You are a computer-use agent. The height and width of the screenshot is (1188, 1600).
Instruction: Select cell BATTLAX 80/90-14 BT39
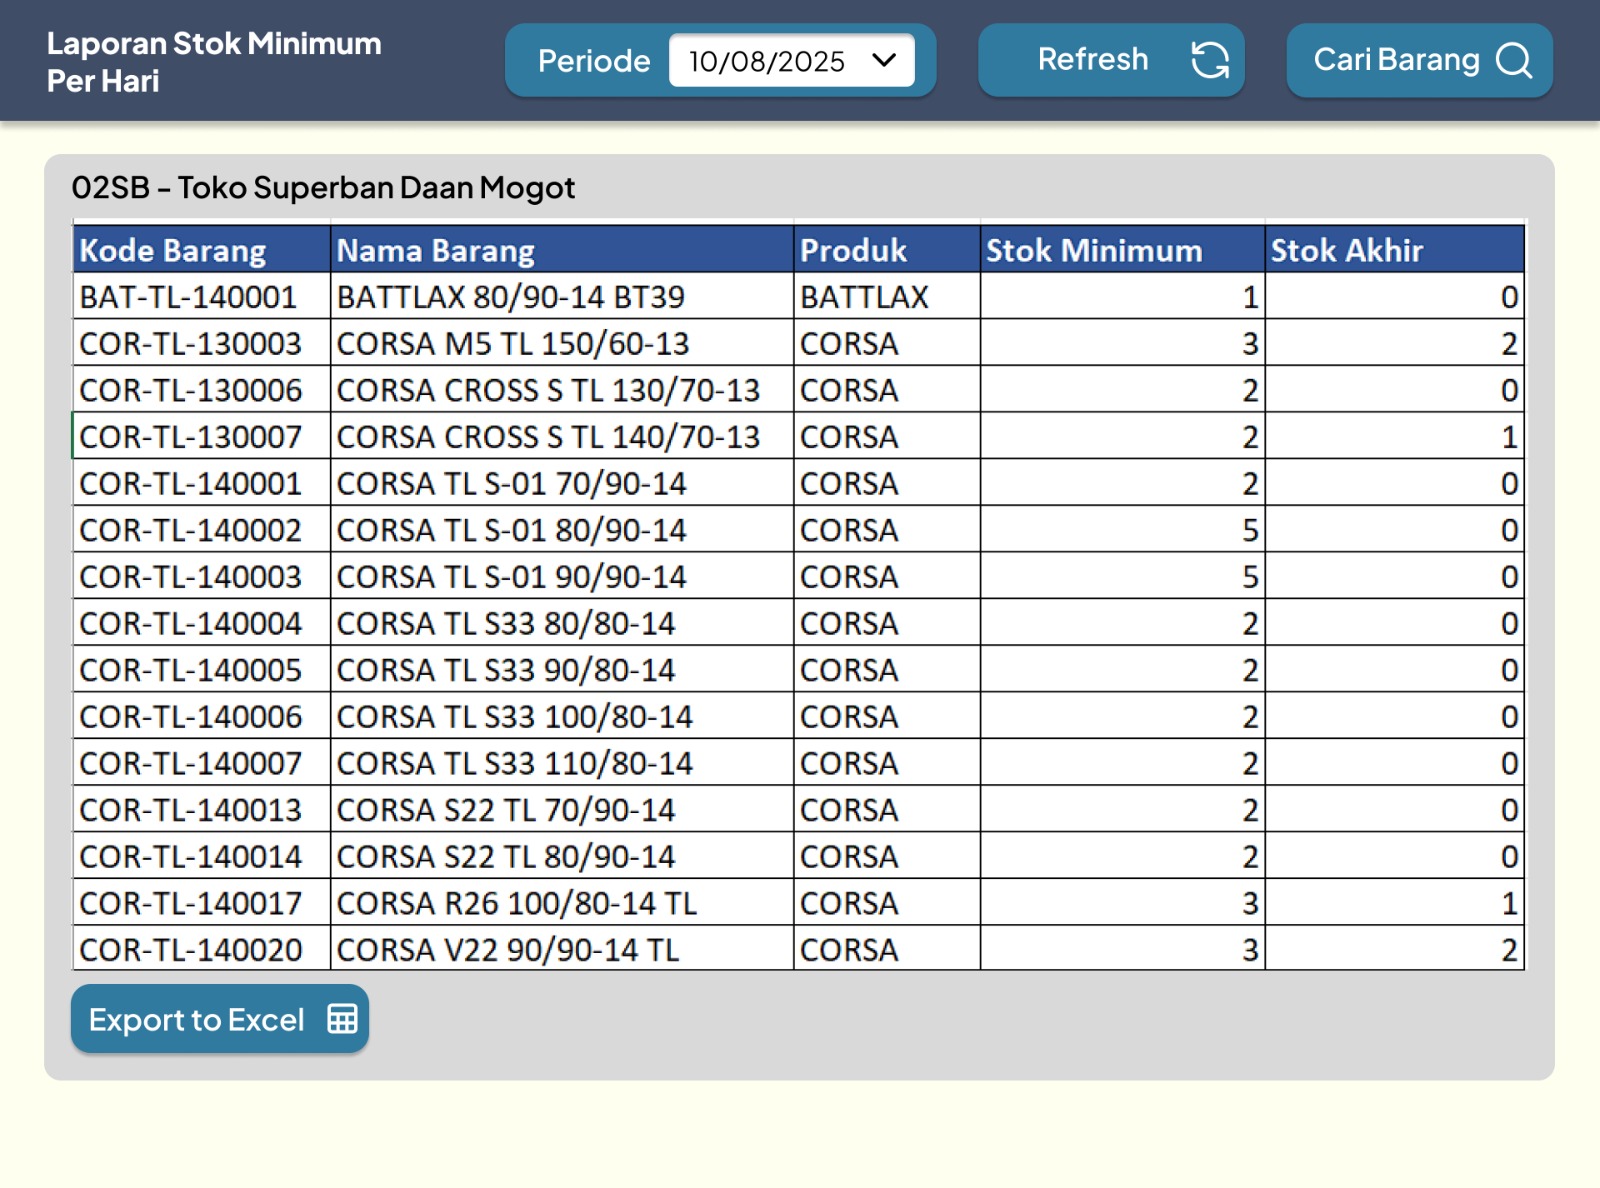point(562,297)
